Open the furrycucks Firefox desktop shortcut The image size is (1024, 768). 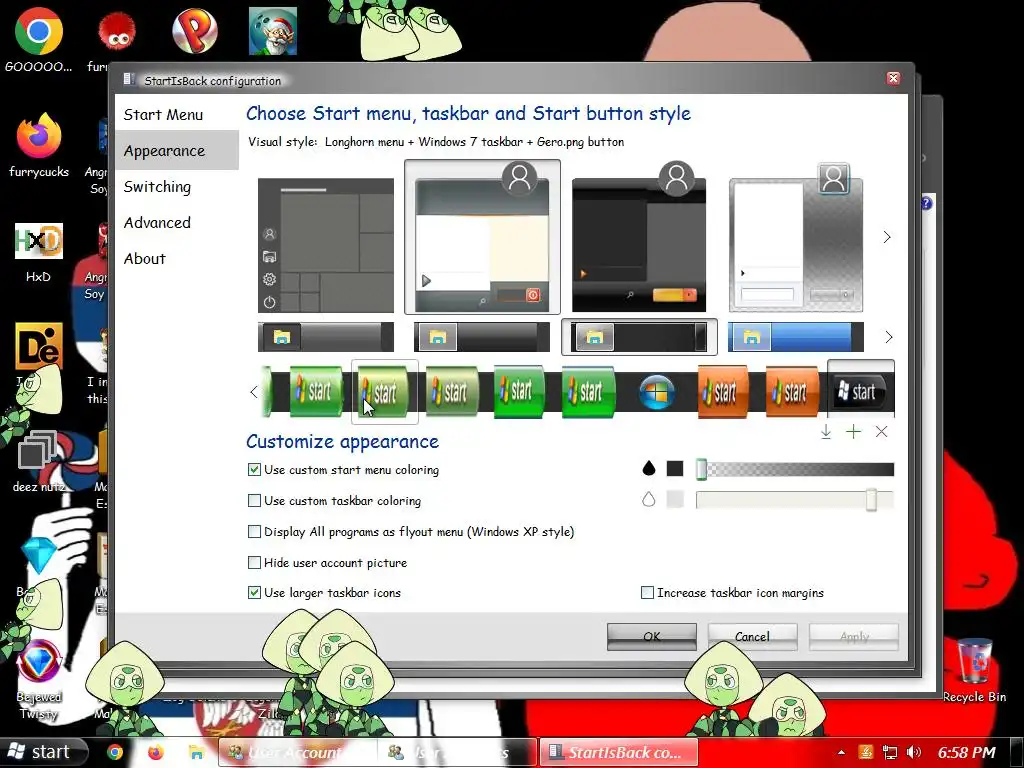(39, 145)
